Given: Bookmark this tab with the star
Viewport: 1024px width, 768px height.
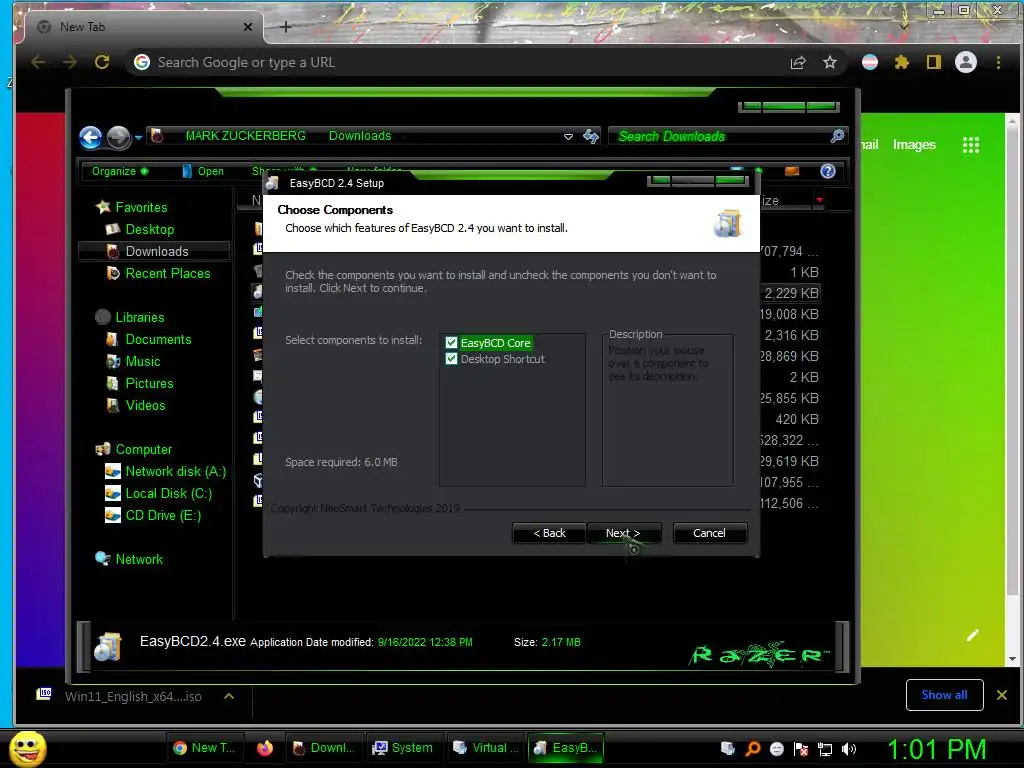Looking at the screenshot, I should pyautogui.click(x=829, y=62).
